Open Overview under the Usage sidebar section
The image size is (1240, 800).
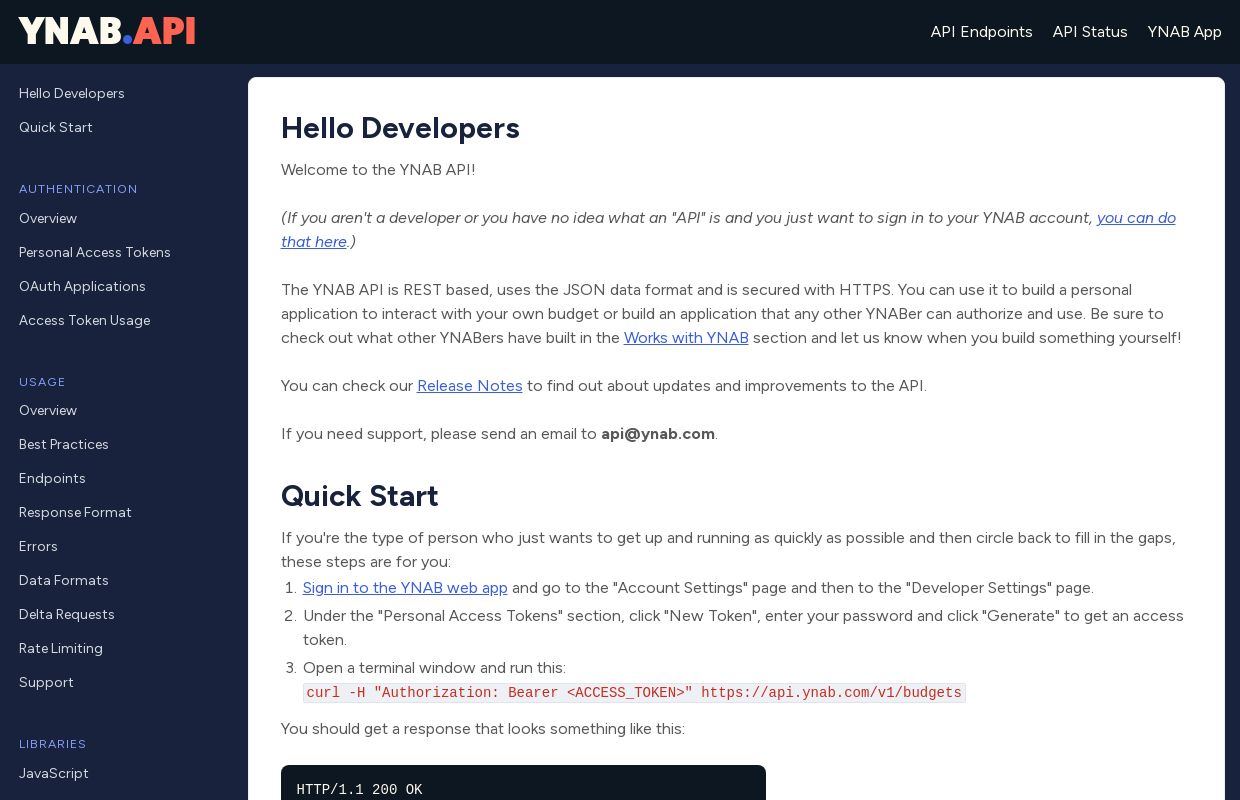pyautogui.click(x=48, y=411)
